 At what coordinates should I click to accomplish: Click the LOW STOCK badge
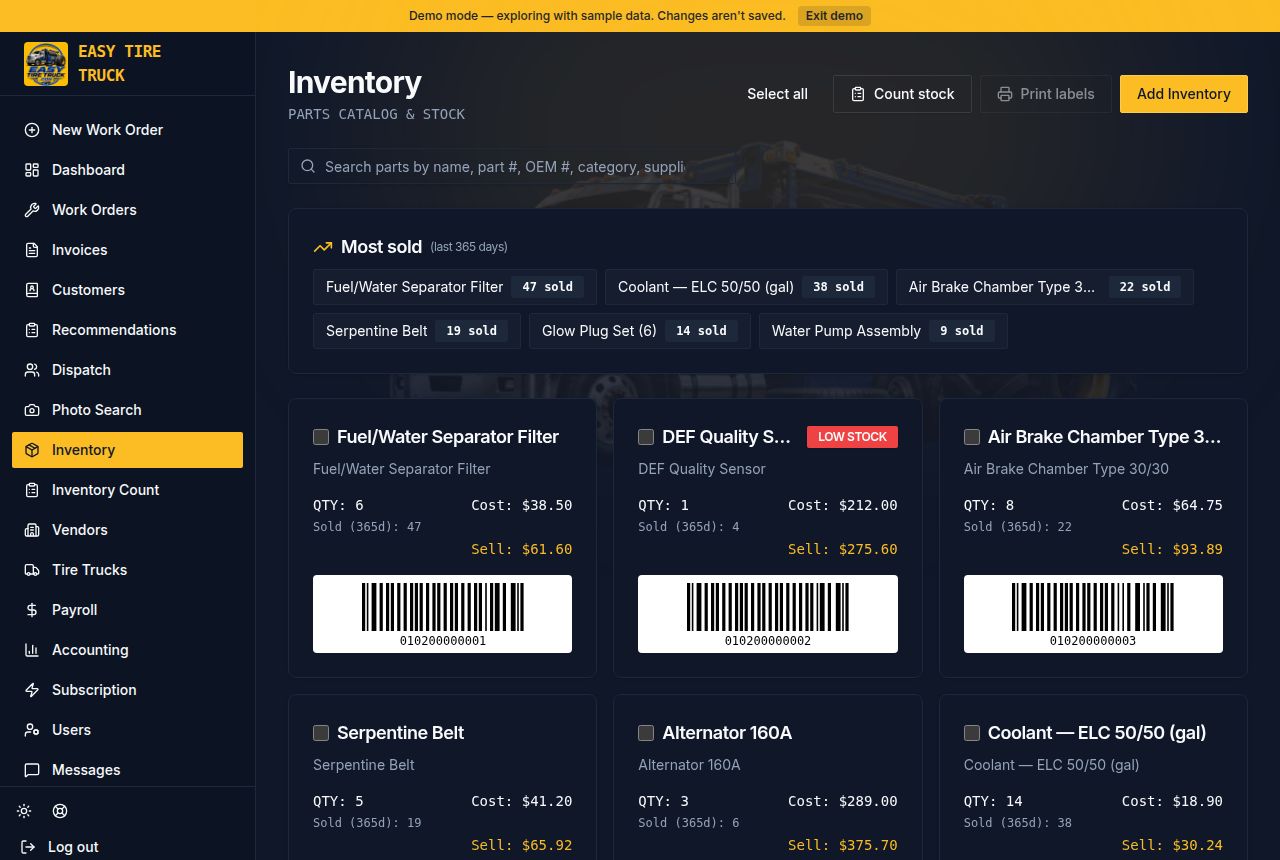852,437
